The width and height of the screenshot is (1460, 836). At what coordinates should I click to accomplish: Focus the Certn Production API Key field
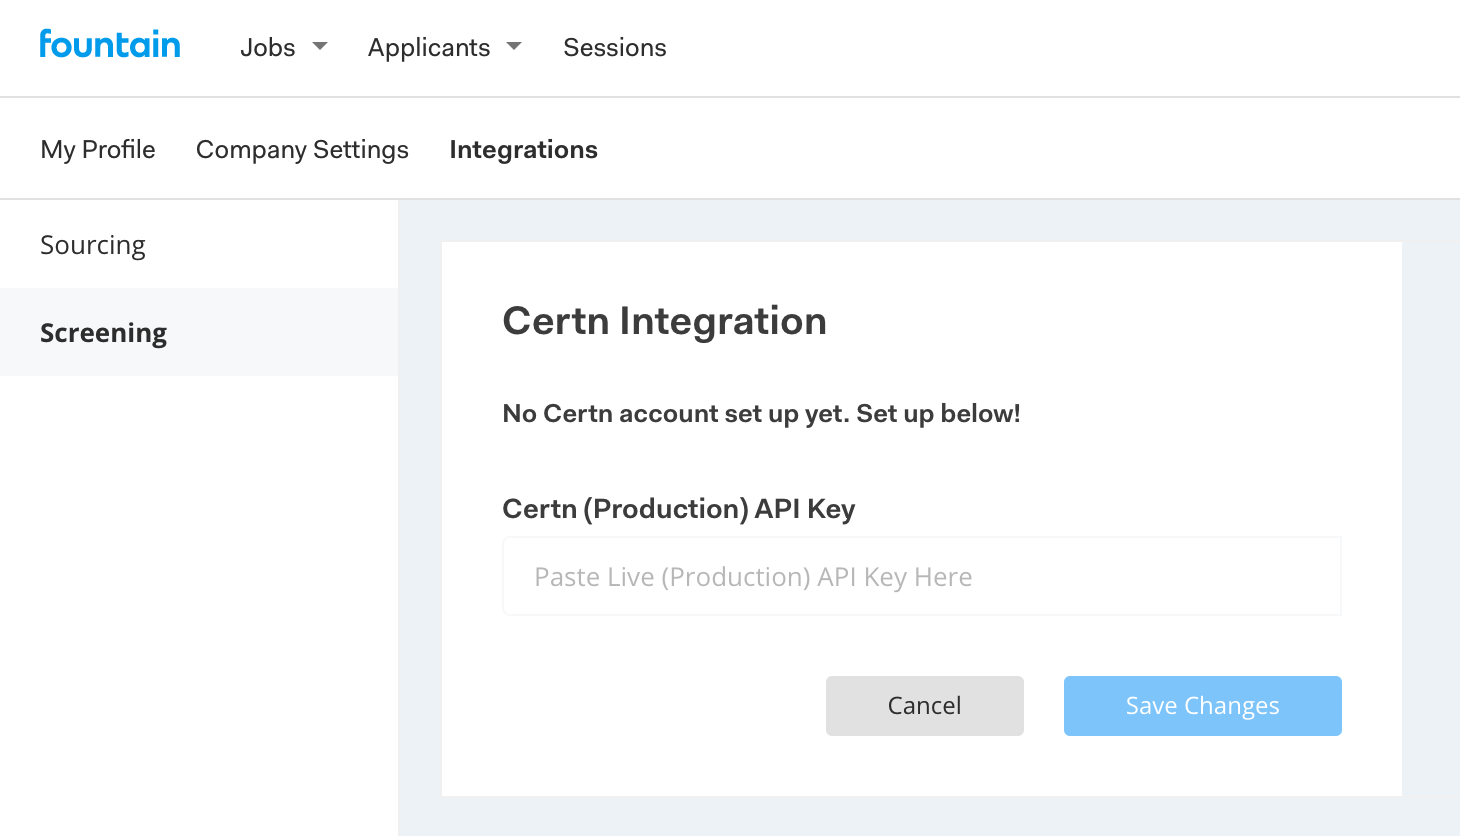click(x=921, y=575)
